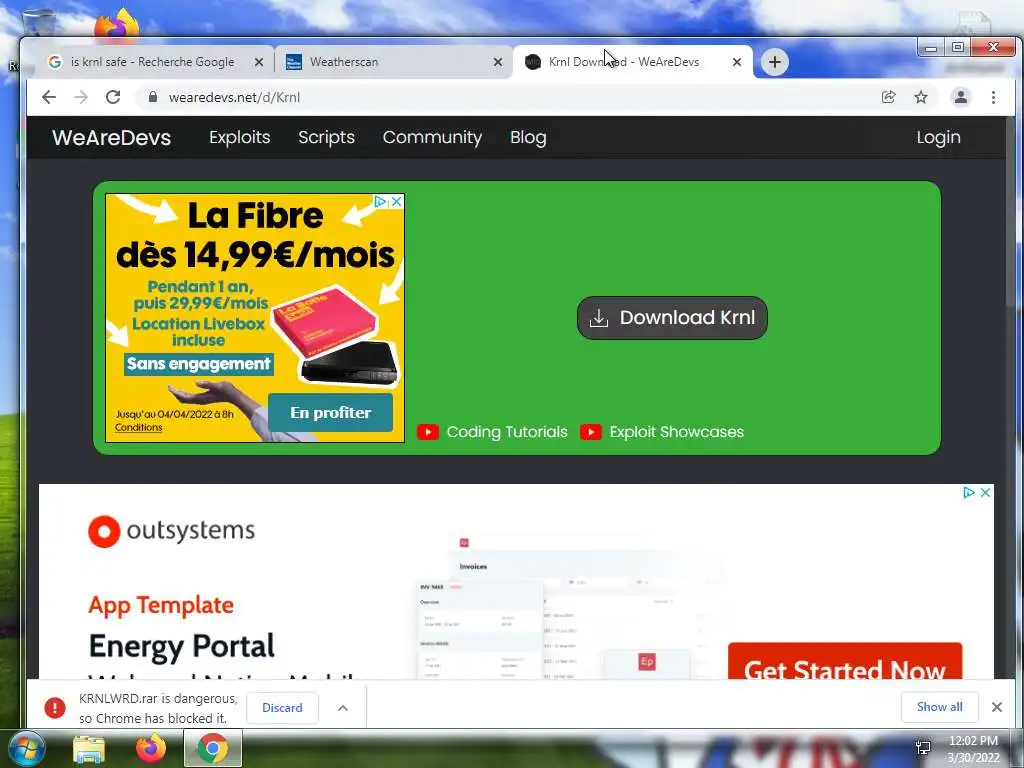Click the WeAreDevs site logo

coord(112,138)
